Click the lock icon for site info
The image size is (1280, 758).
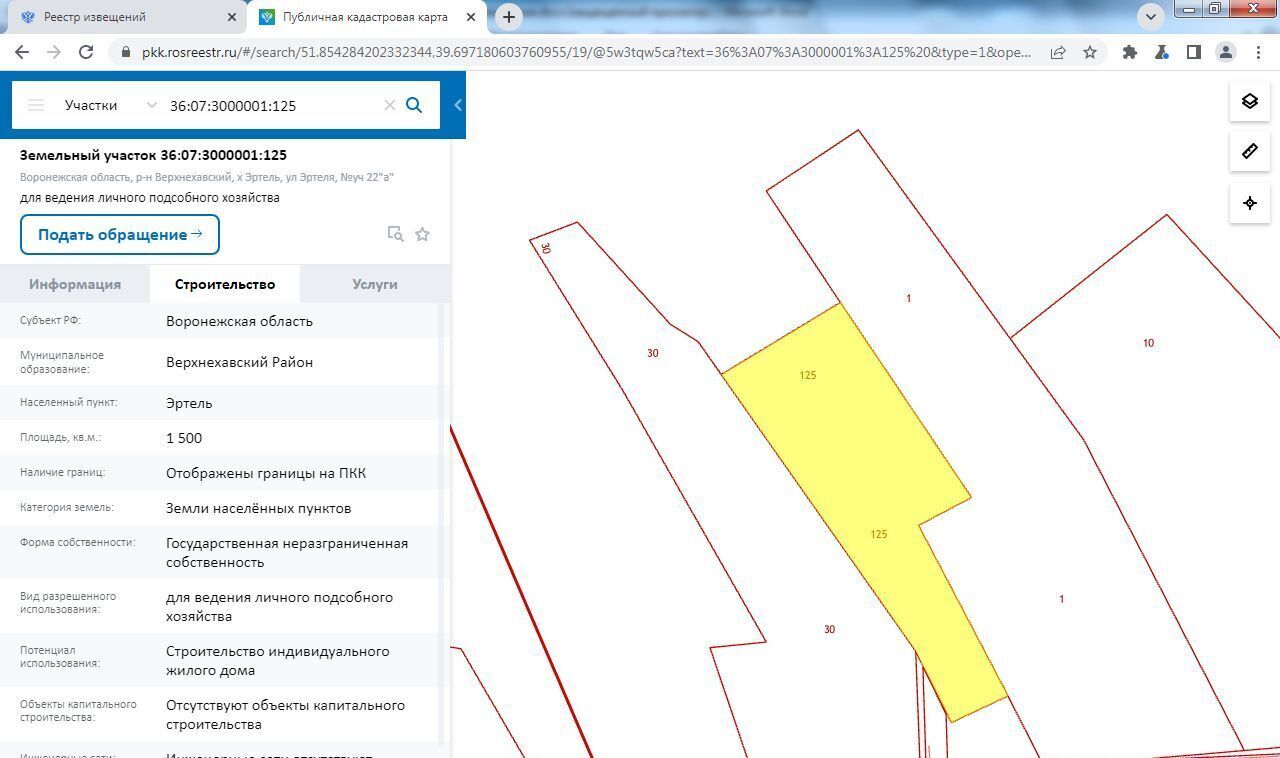click(124, 52)
